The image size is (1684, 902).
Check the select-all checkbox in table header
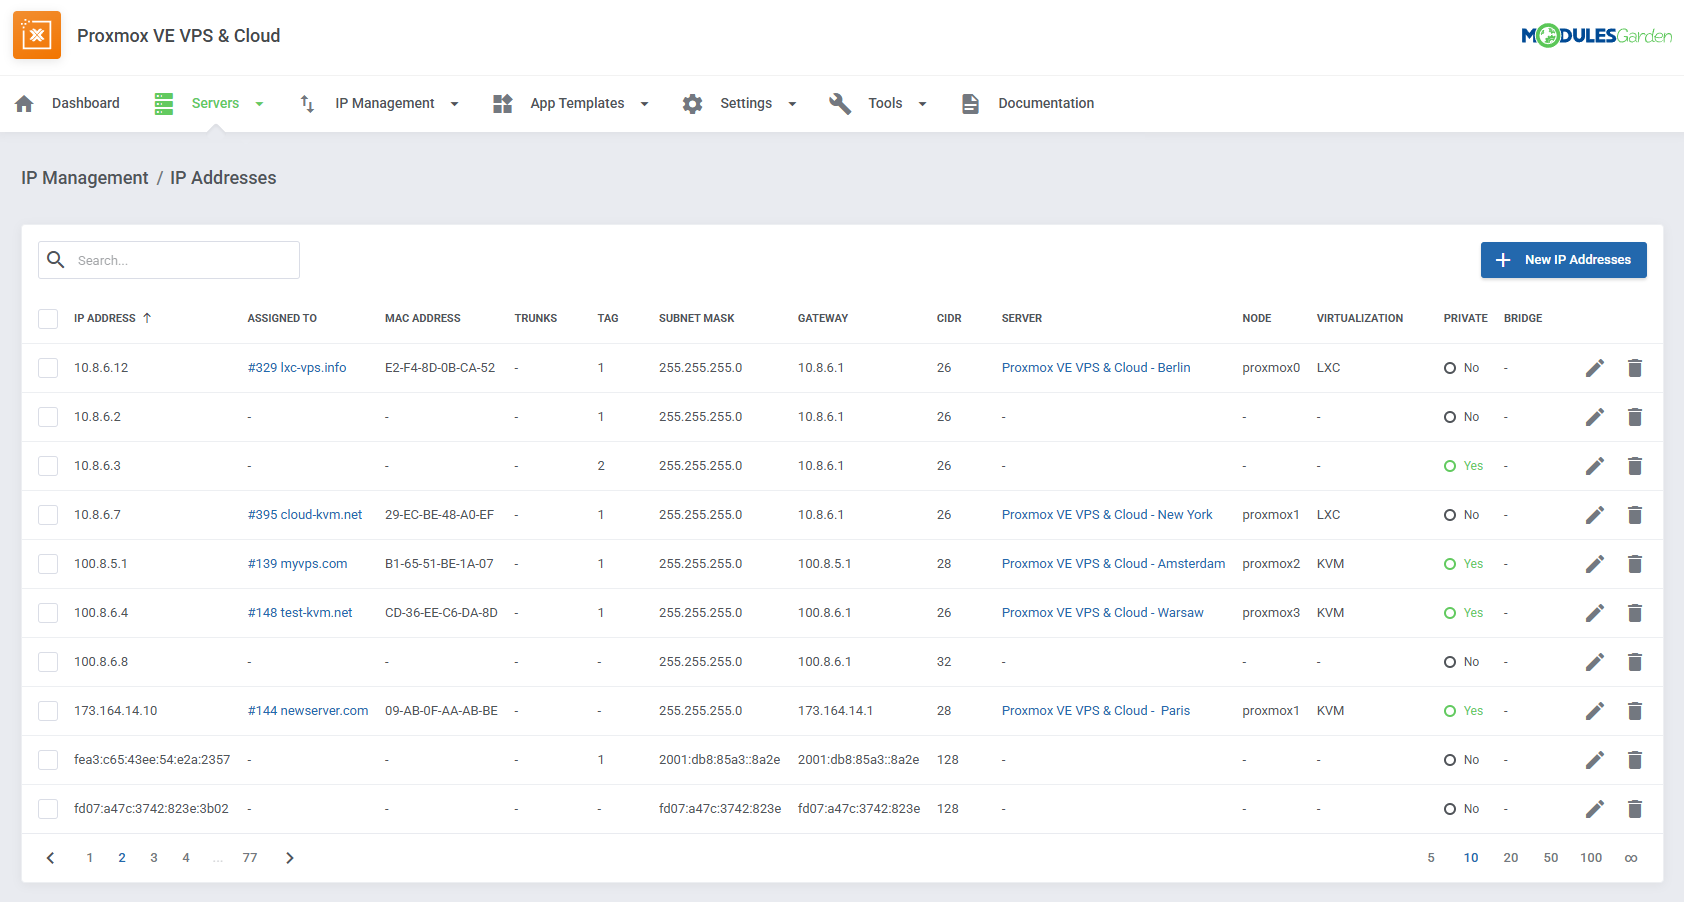[47, 318]
